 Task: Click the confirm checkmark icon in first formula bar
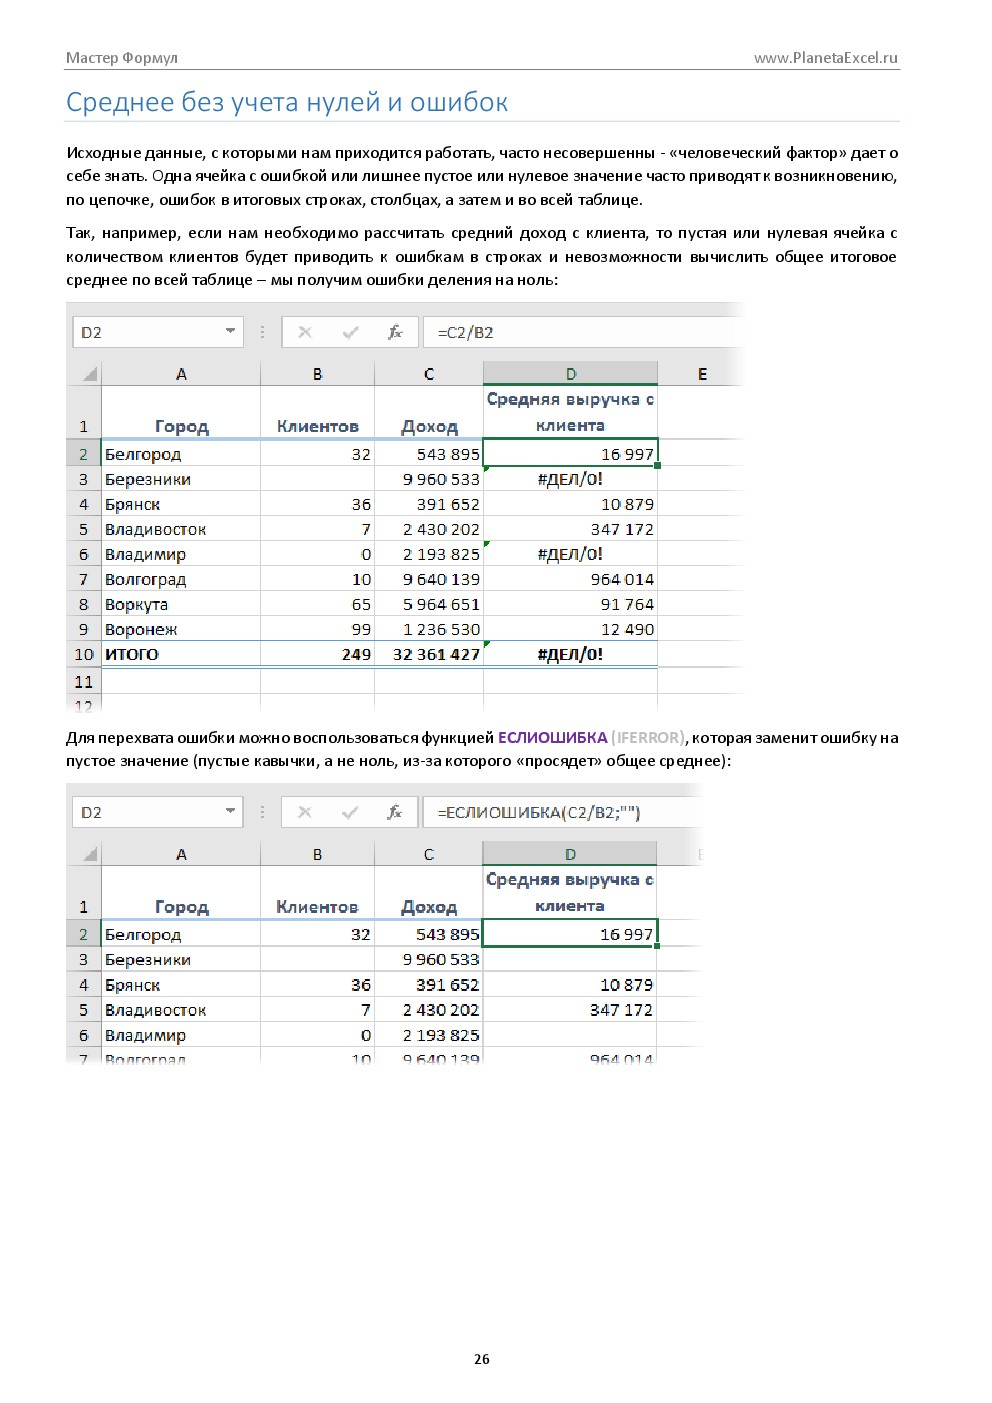(x=350, y=332)
